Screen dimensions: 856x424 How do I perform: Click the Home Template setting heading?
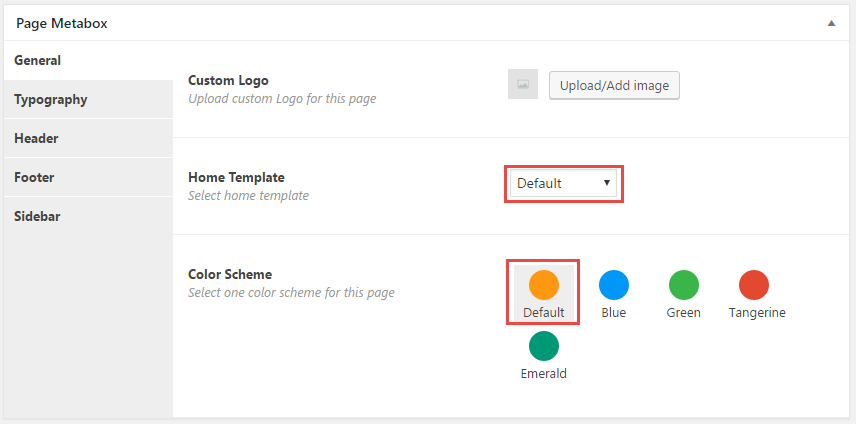click(x=236, y=177)
